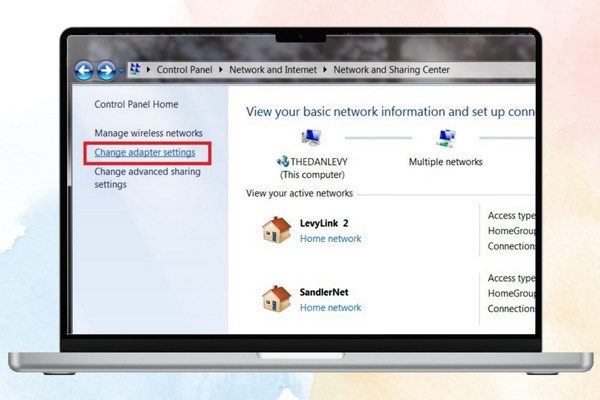This screenshot has height=400, width=600.
Task: Click the LevyLink 2 house icon
Action: 277,230
